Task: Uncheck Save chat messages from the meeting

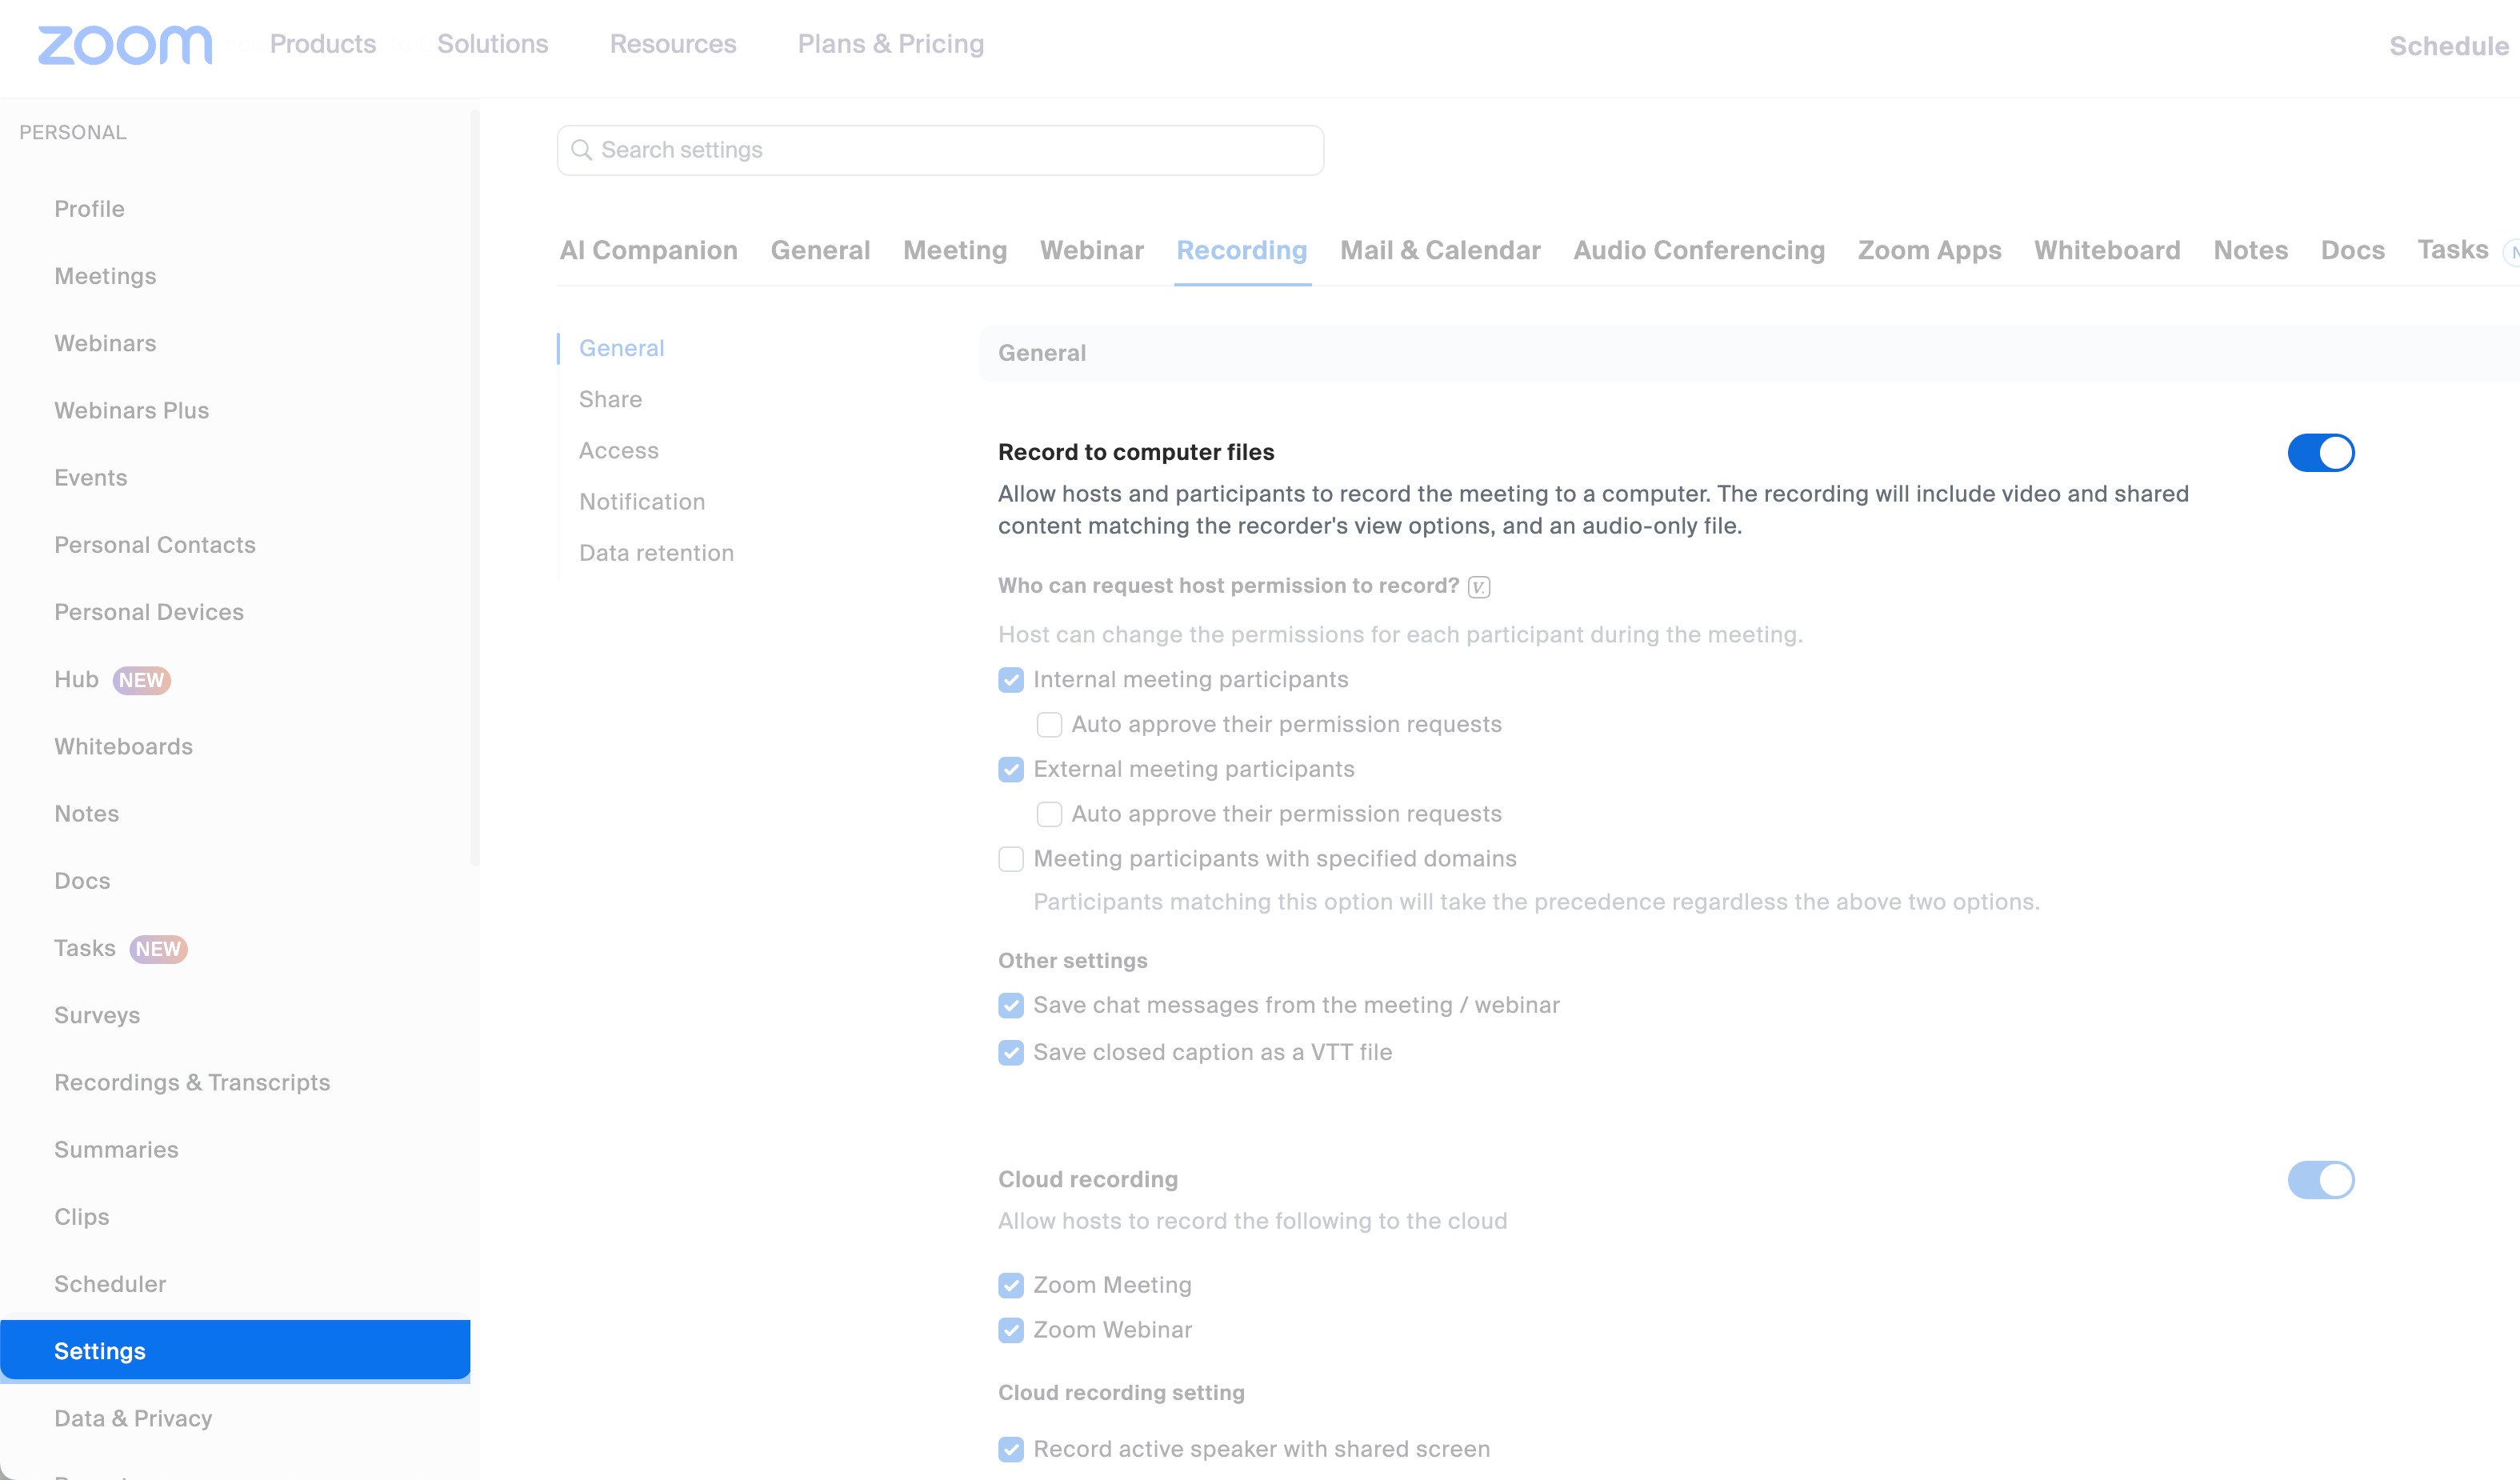Action: (x=1010, y=1005)
